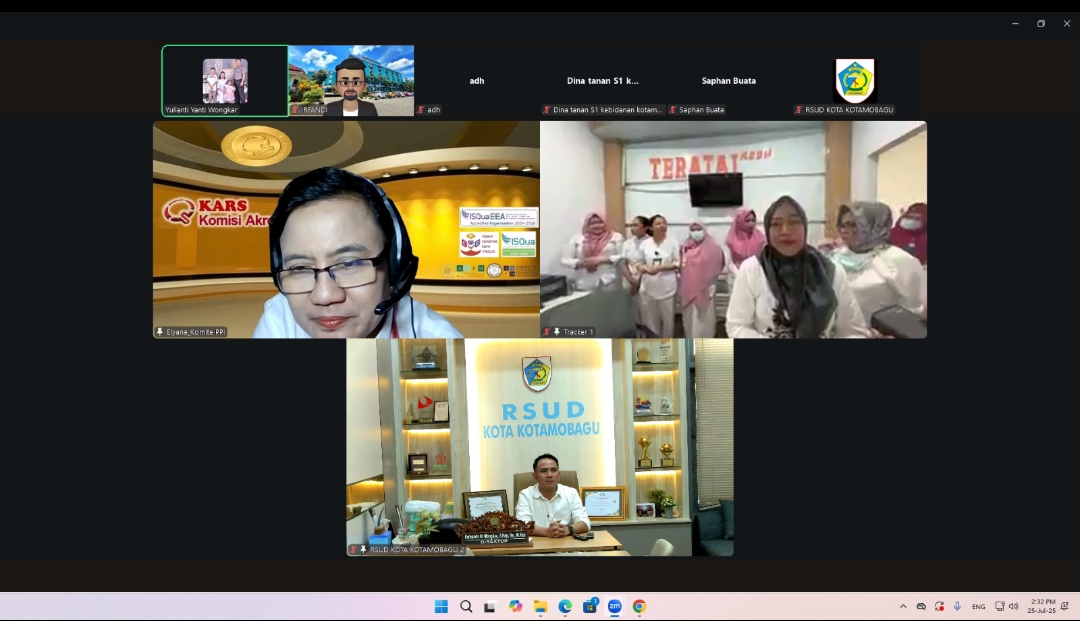Screen dimensions: 1080x621
Task: Open Microsoft Edge from the taskbar
Action: (565, 607)
